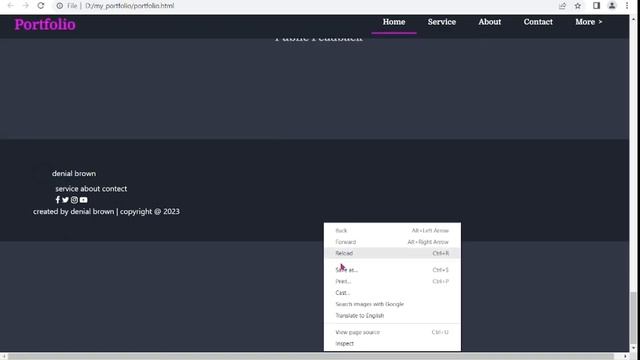The width and height of the screenshot is (640, 360).
Task: Go to Home in navigation bar
Action: click(394, 22)
